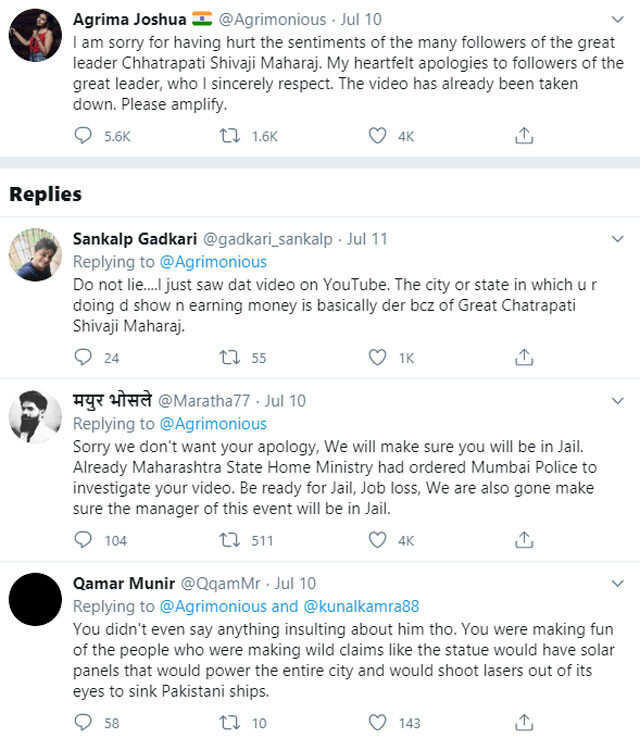
Task: Open Maratha77's profile avatar
Action: click(35, 416)
